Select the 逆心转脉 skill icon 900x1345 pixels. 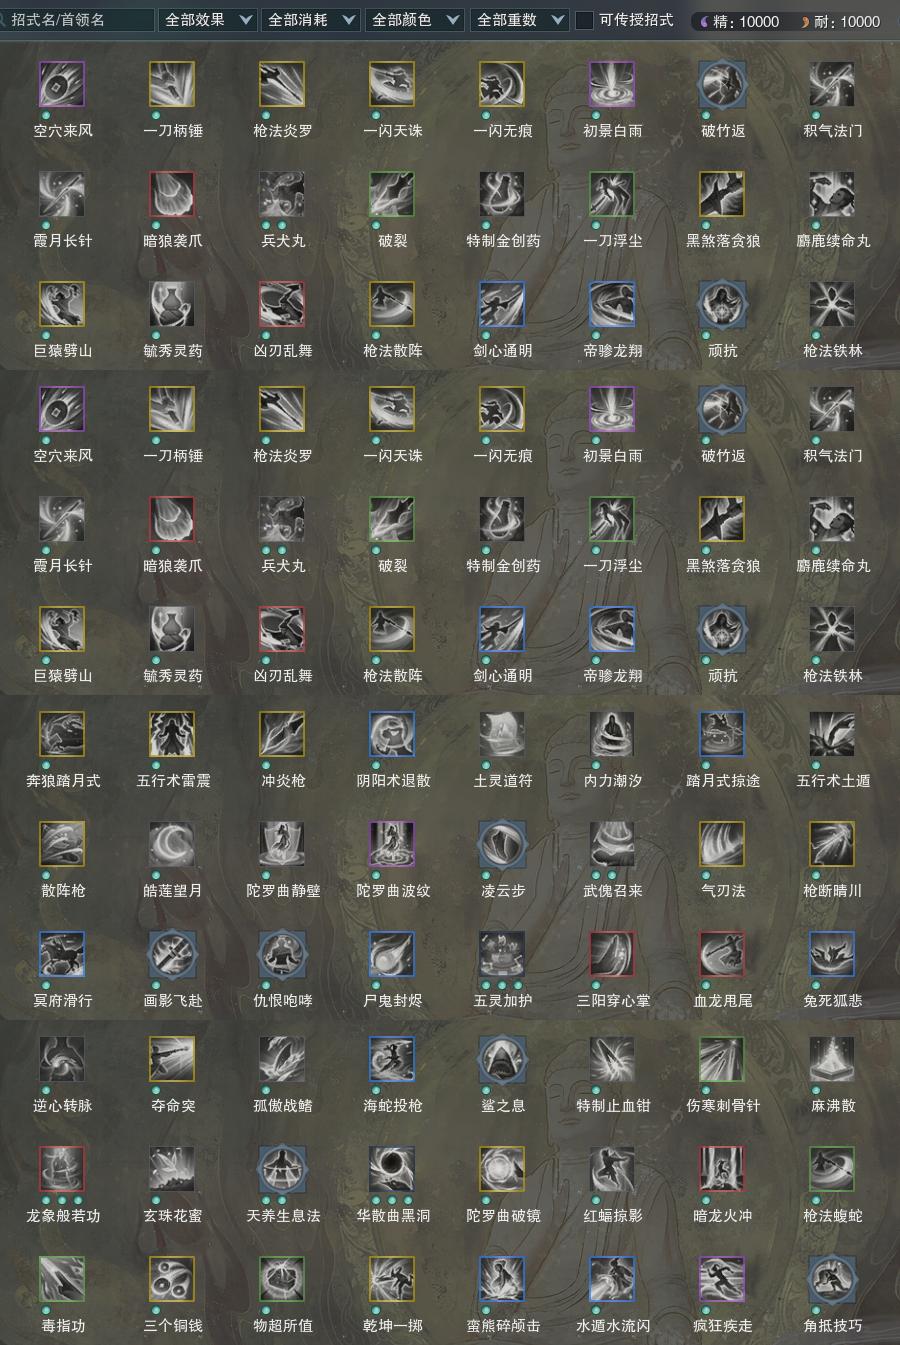(x=62, y=1059)
